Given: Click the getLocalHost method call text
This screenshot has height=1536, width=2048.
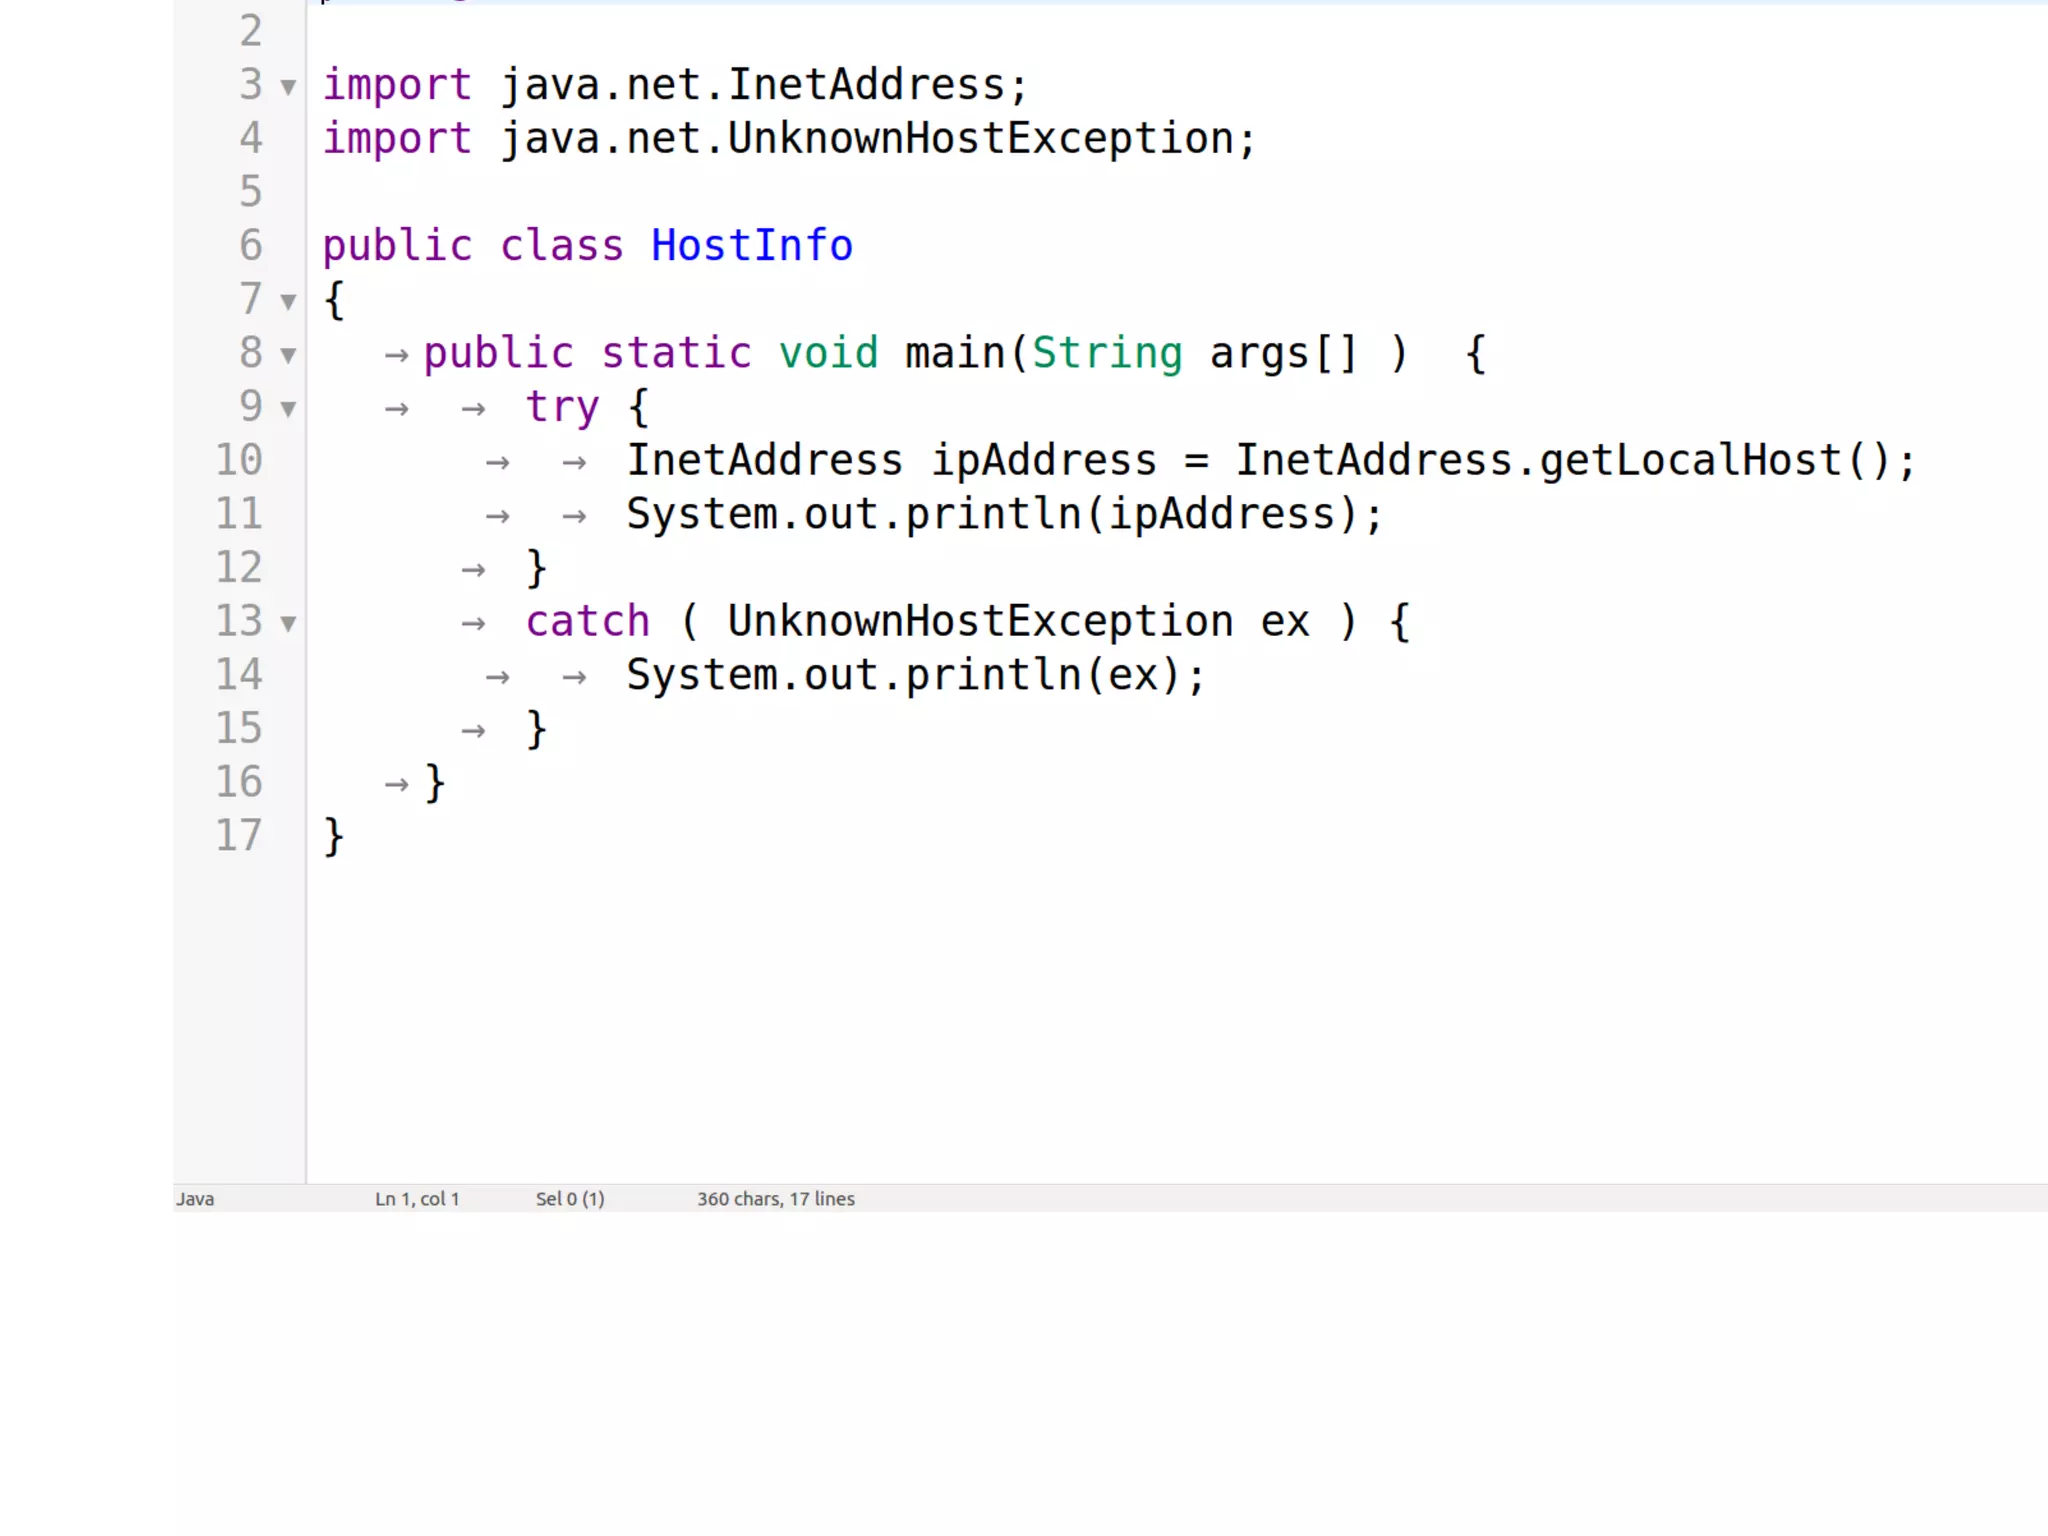Looking at the screenshot, I should coord(1689,460).
